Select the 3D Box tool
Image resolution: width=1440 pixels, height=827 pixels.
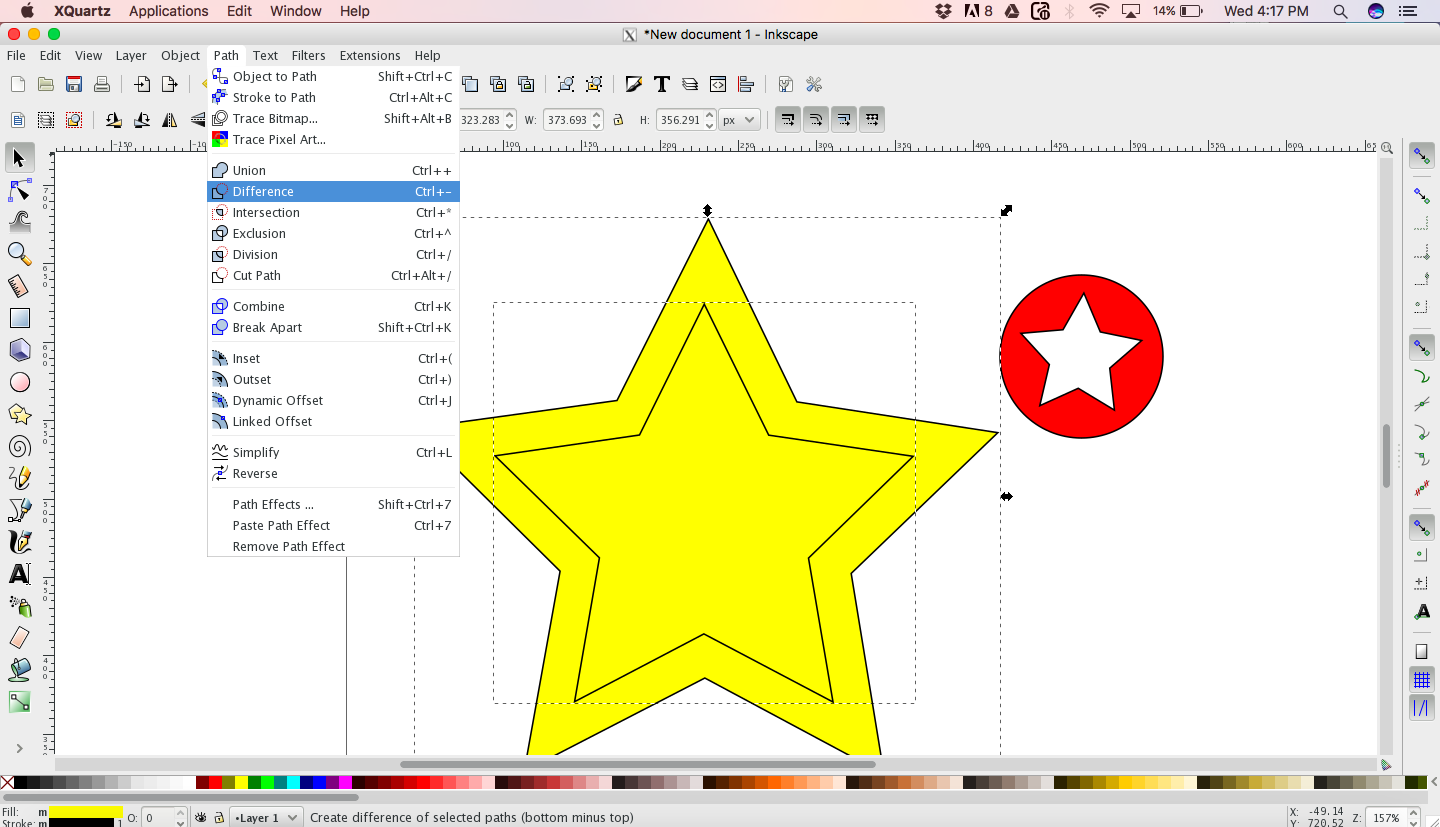point(19,350)
